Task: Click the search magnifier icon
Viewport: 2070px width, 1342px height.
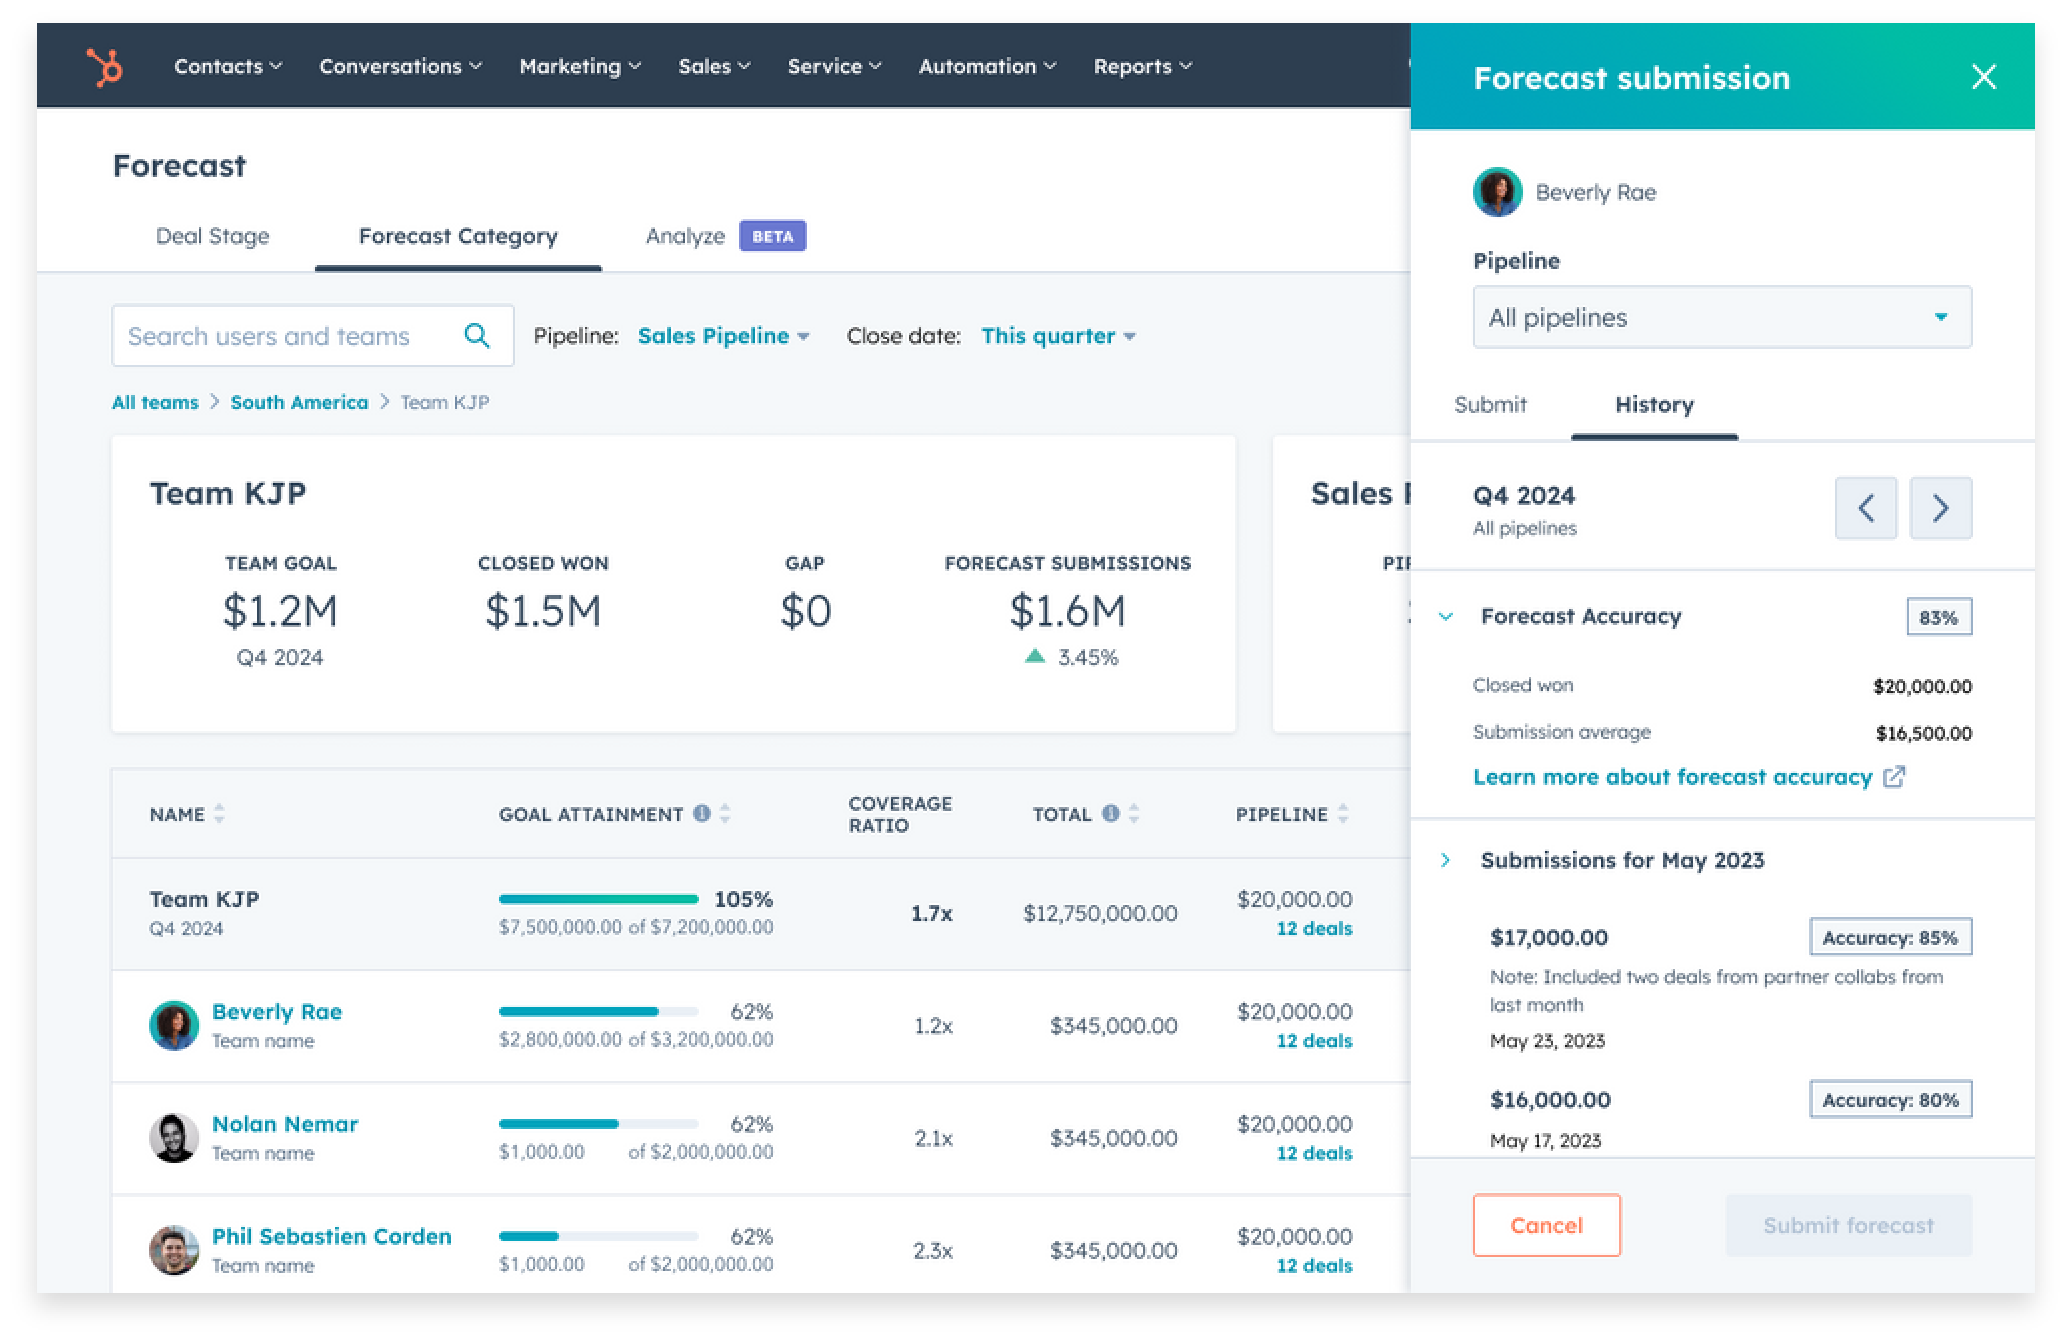Action: click(x=477, y=336)
